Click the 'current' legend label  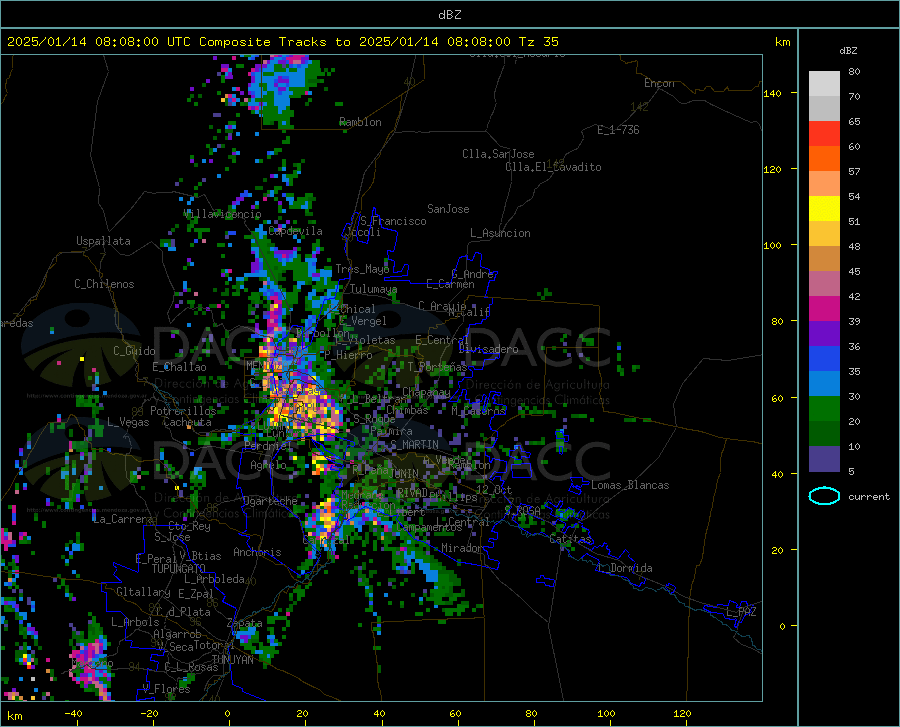coord(869,497)
